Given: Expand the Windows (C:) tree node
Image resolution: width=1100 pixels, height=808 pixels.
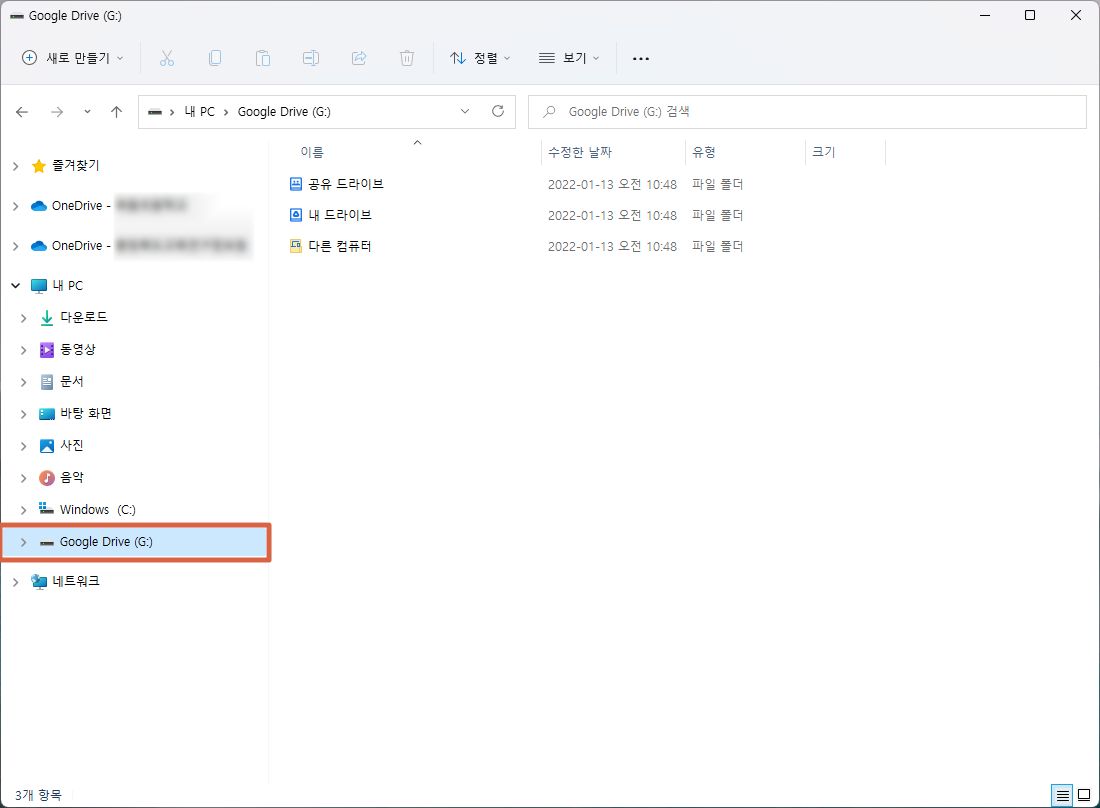Looking at the screenshot, I should [23, 510].
